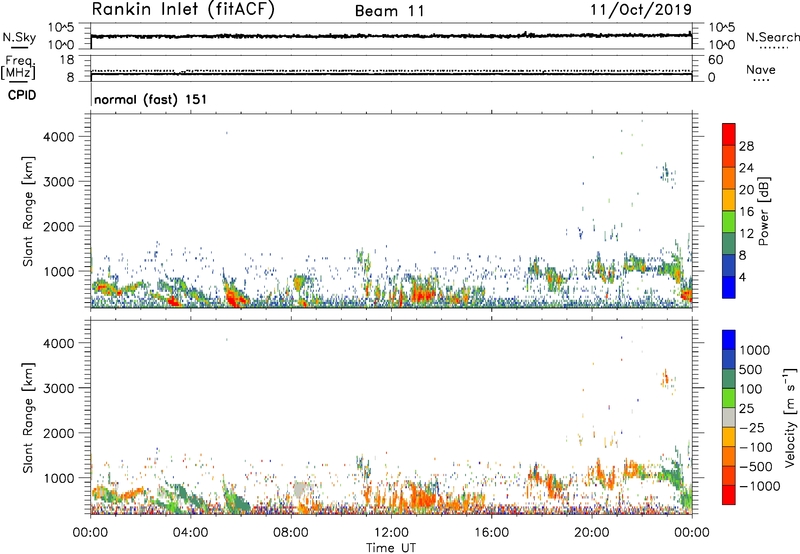Viewport: 800px width, 554px height.
Task: Click the 4000 tick on power panel axis
Action: [x=59, y=137]
